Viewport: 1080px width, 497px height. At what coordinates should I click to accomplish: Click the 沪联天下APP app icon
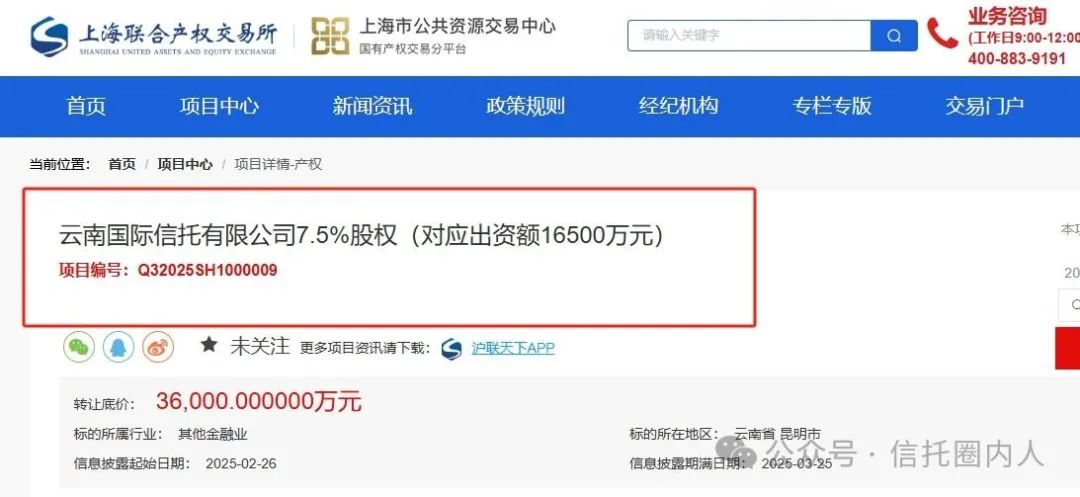(452, 348)
